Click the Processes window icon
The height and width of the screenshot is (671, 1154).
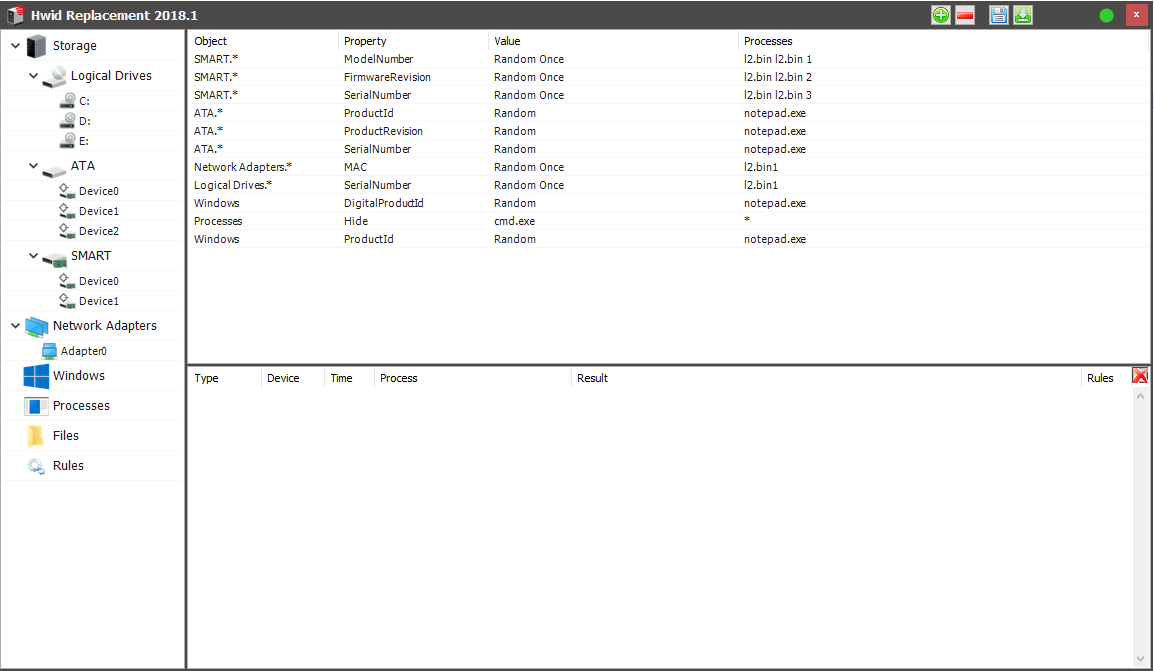[x=36, y=406]
